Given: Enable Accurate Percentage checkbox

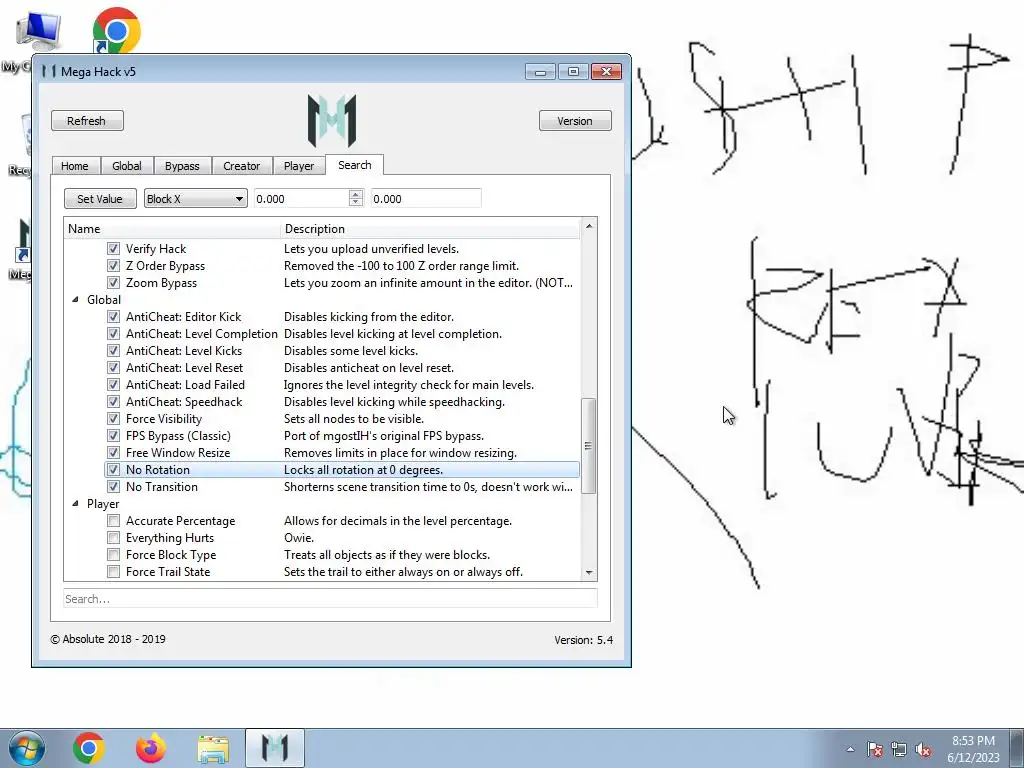Looking at the screenshot, I should click(x=114, y=520).
